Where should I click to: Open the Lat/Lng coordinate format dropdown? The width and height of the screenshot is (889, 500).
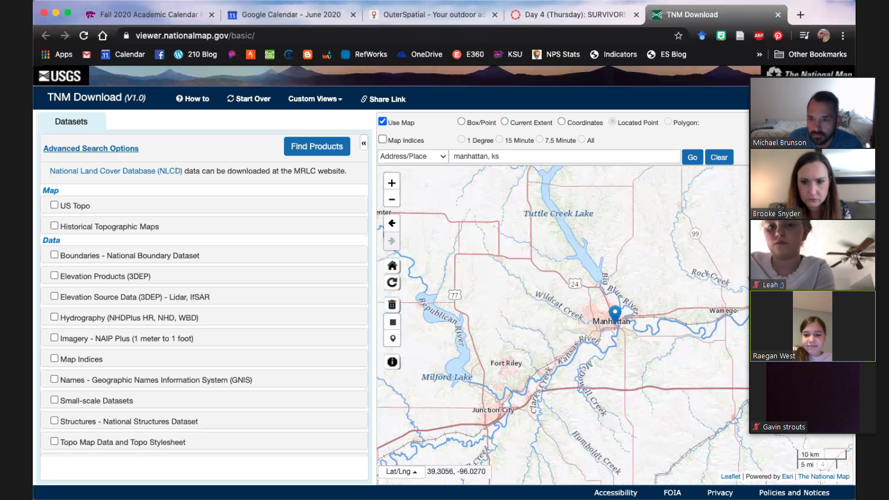click(401, 471)
